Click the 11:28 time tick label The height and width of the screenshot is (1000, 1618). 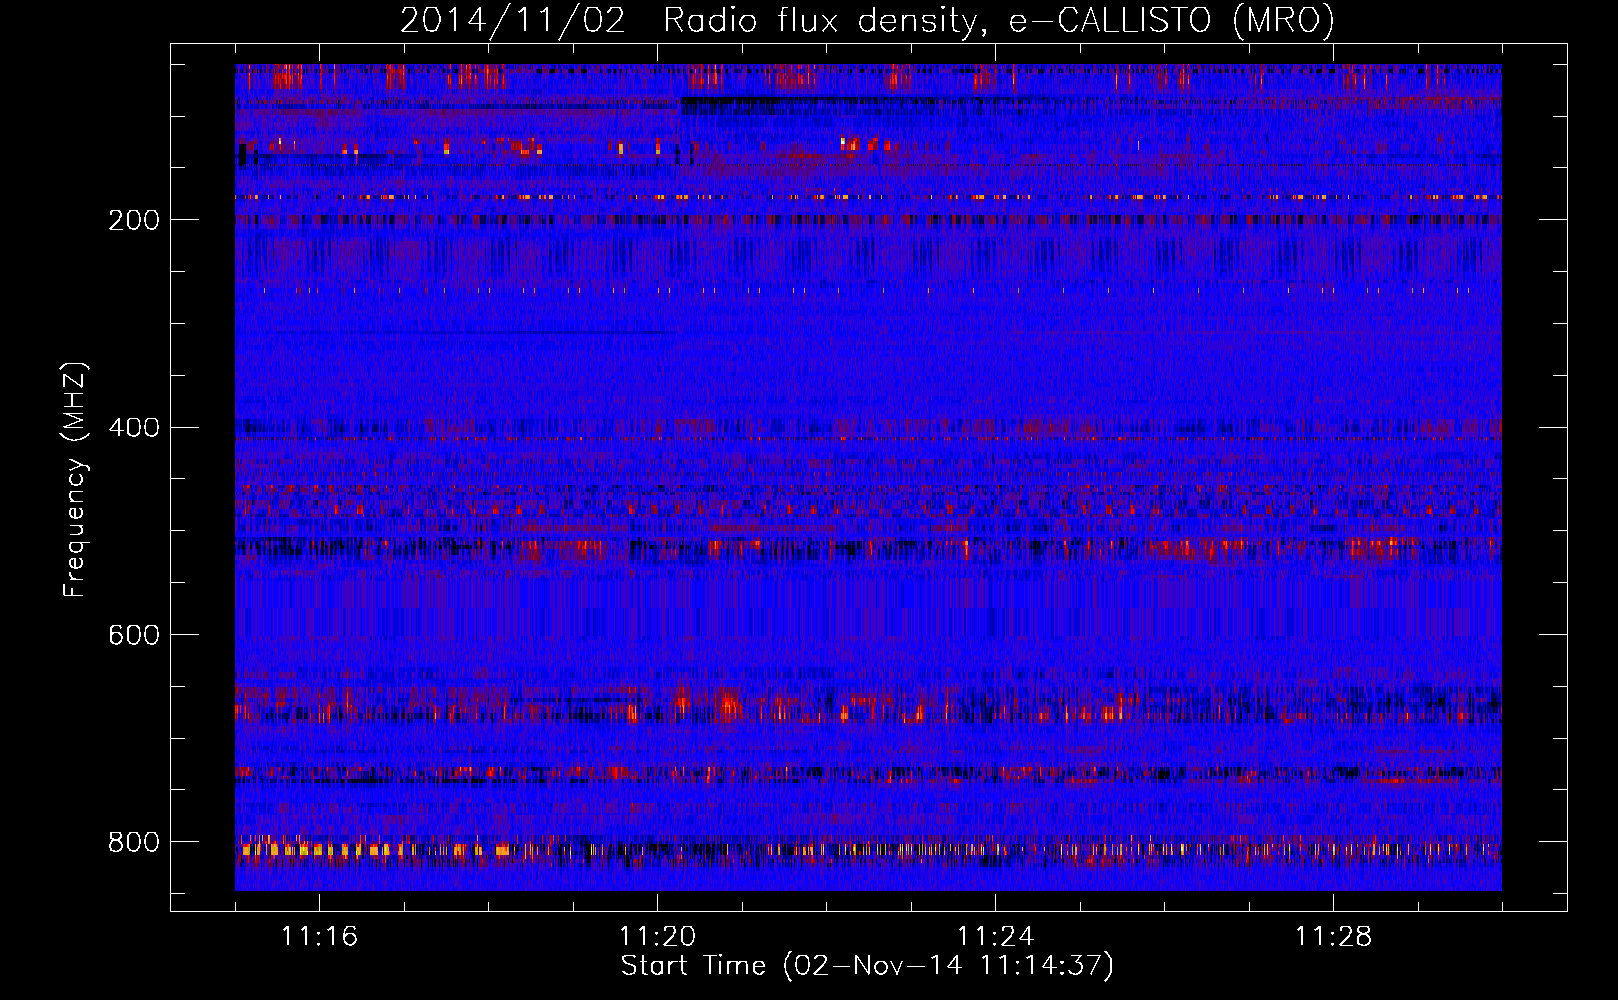click(1333, 937)
